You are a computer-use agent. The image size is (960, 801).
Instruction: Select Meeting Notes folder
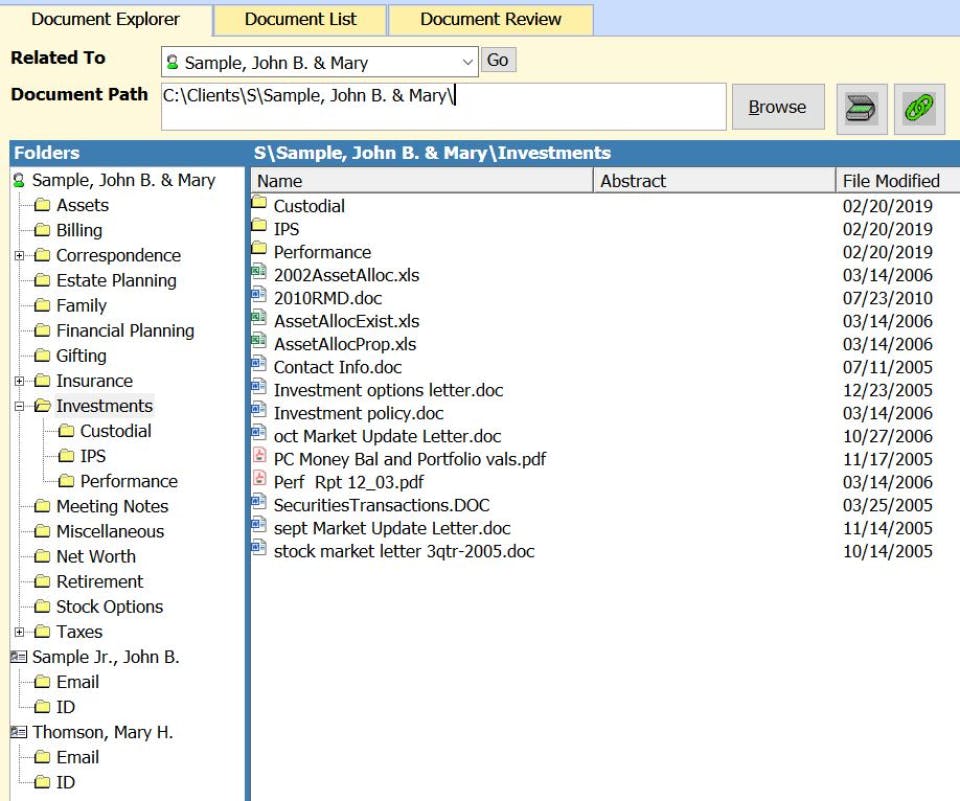point(113,506)
